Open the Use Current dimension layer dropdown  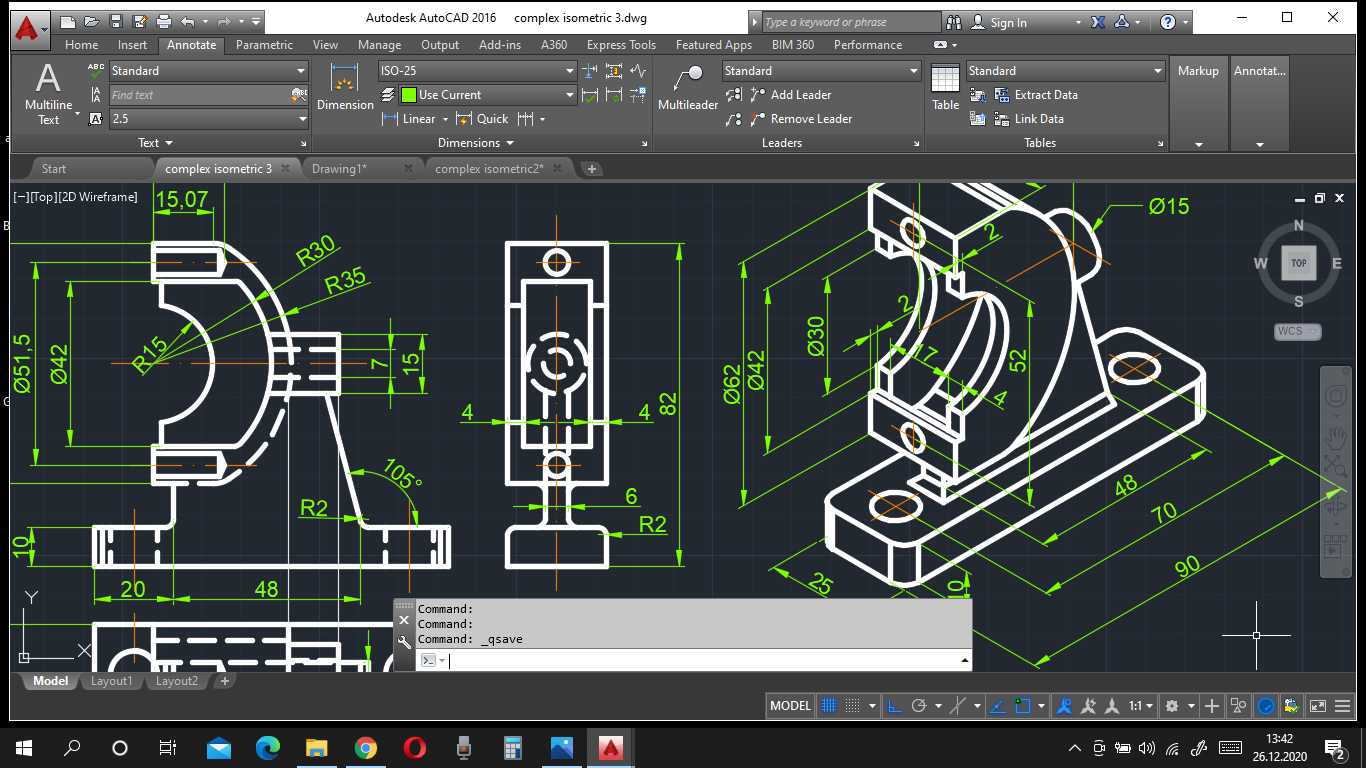[488, 95]
